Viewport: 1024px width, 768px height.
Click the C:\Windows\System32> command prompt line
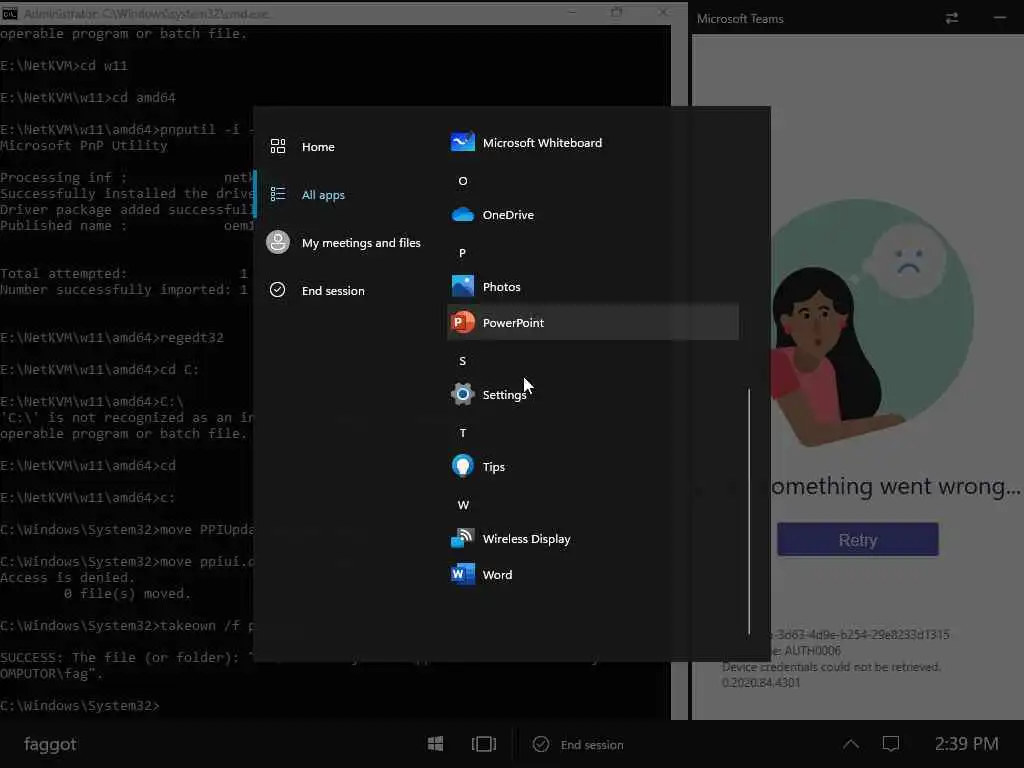80,705
